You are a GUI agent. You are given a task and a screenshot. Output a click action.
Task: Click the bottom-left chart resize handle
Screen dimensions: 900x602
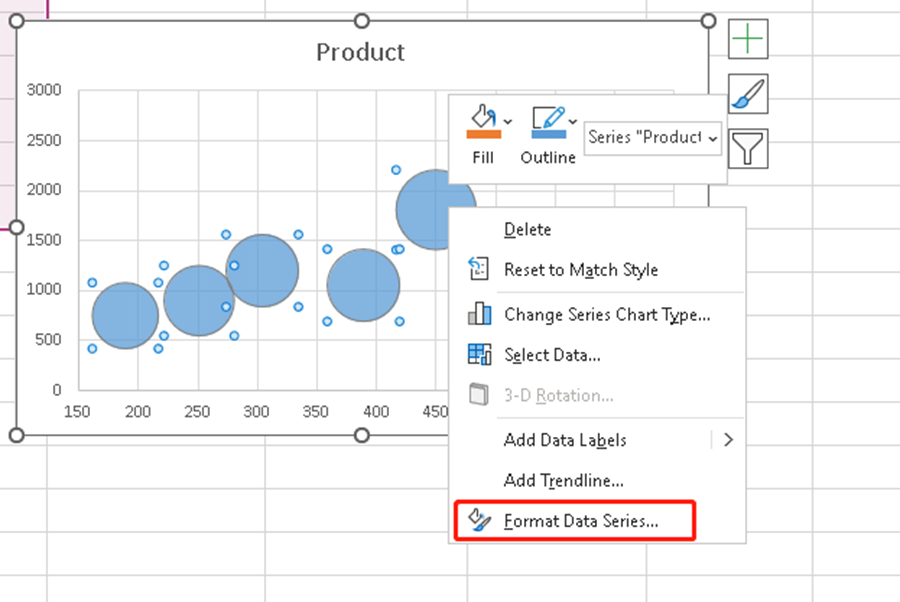coord(17,435)
